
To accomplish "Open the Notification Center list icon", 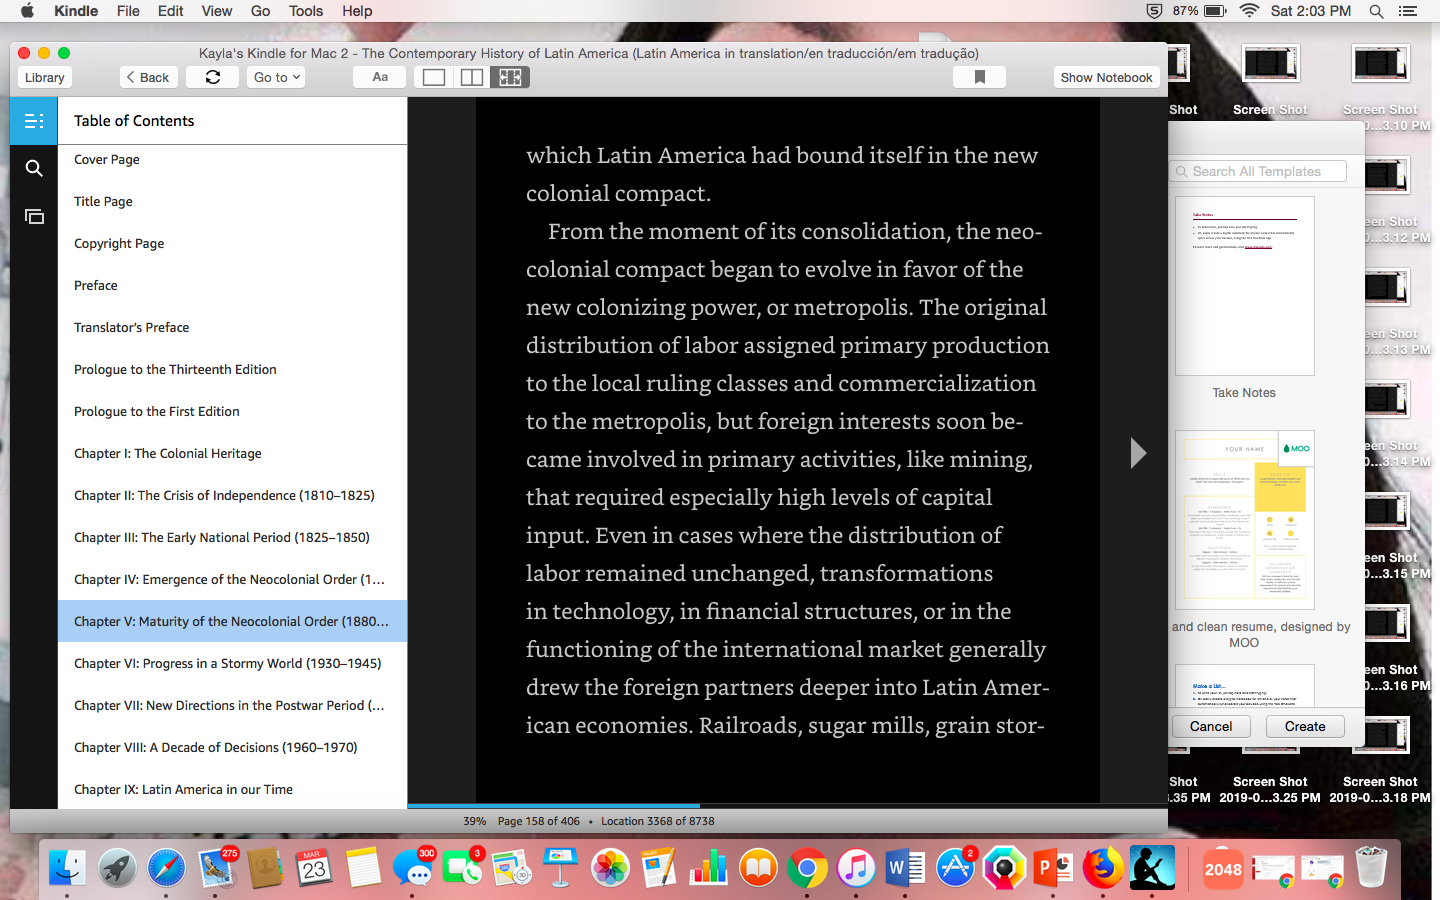I will point(1408,11).
